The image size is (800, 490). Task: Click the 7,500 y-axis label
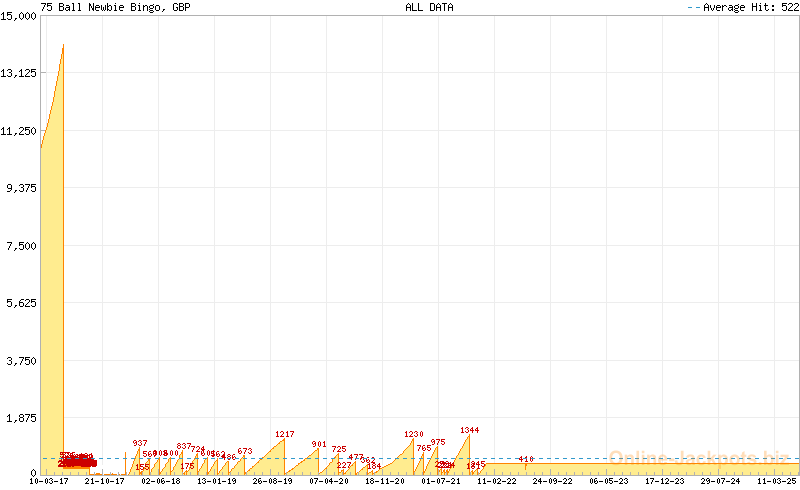tap(22, 245)
